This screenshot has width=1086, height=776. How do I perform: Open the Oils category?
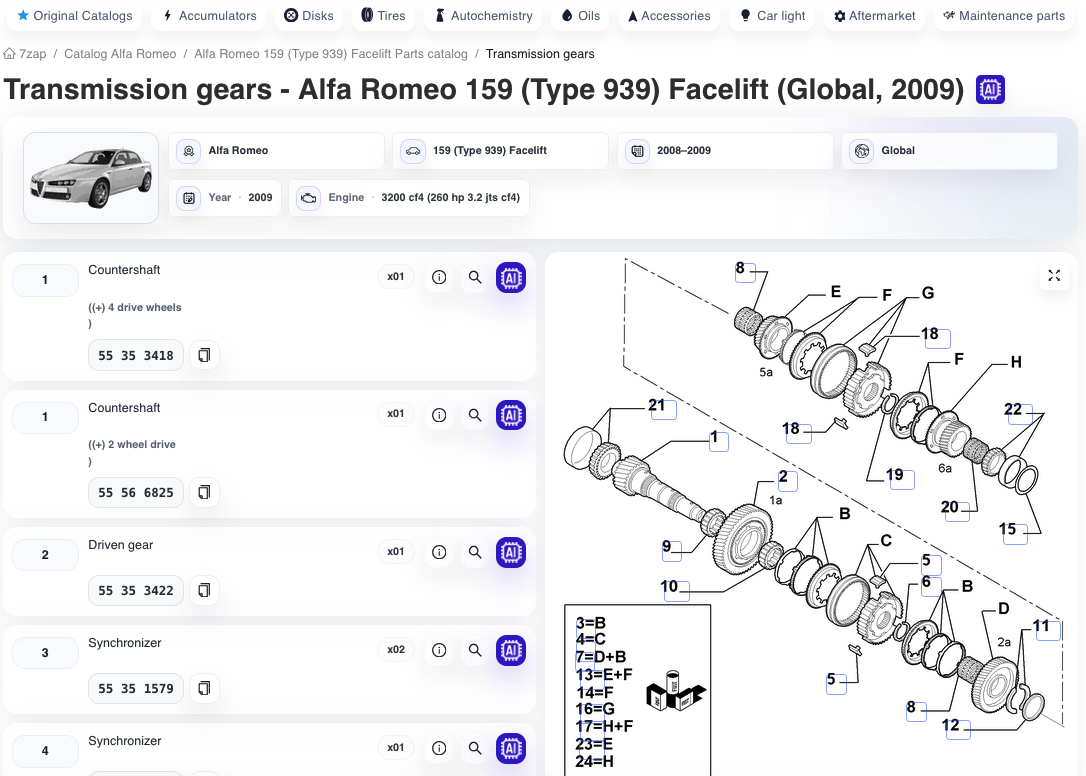click(x=580, y=15)
